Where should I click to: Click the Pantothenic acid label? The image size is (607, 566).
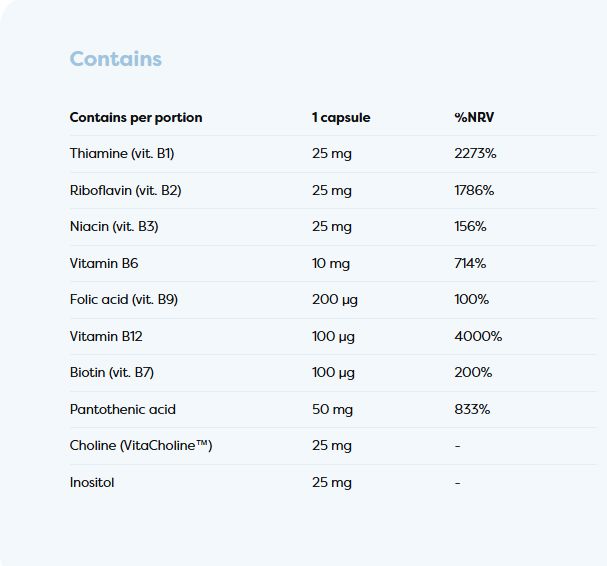point(122,409)
